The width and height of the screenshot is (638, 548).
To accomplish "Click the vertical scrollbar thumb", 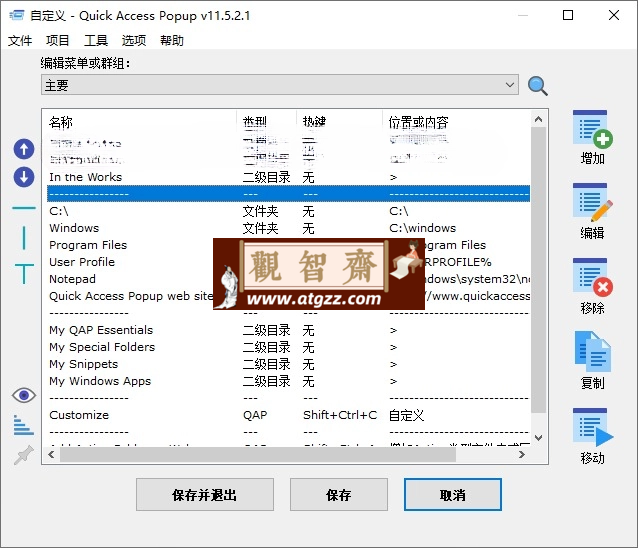I will pos(538,270).
